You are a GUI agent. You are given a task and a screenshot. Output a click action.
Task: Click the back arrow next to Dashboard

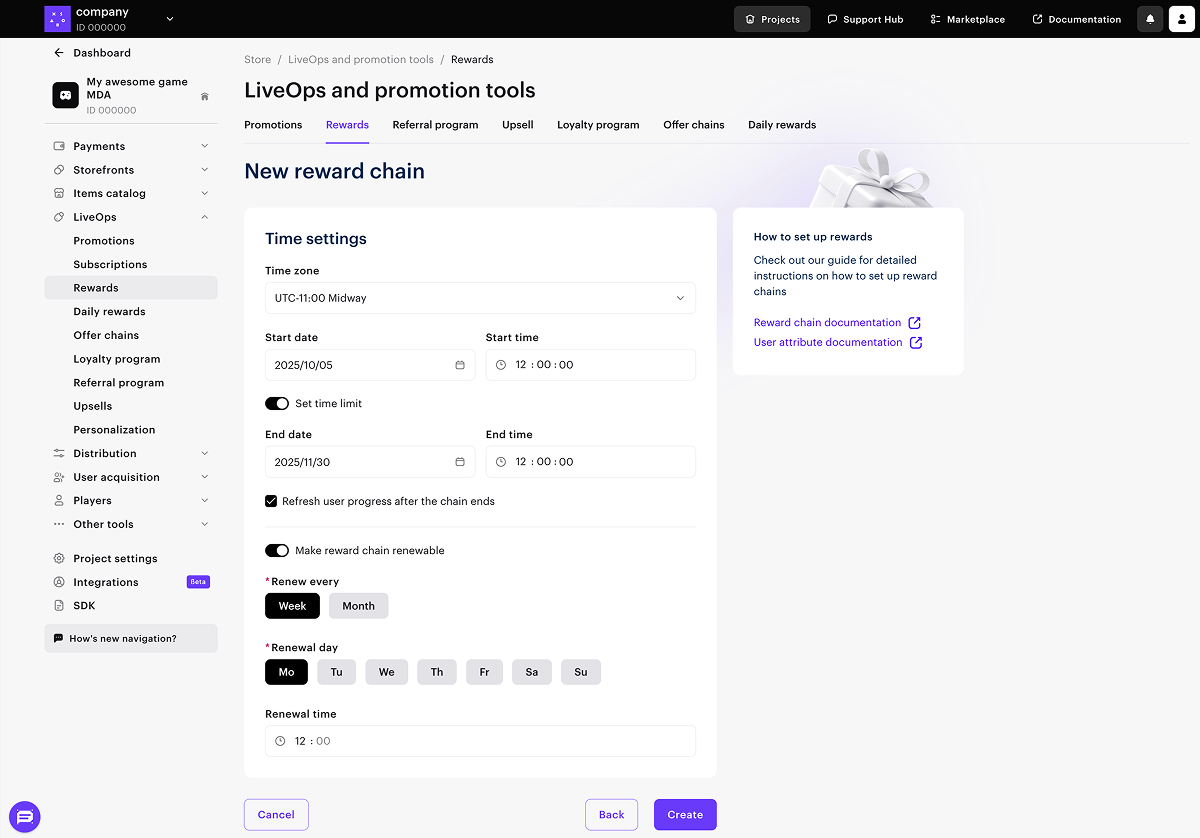[59, 53]
